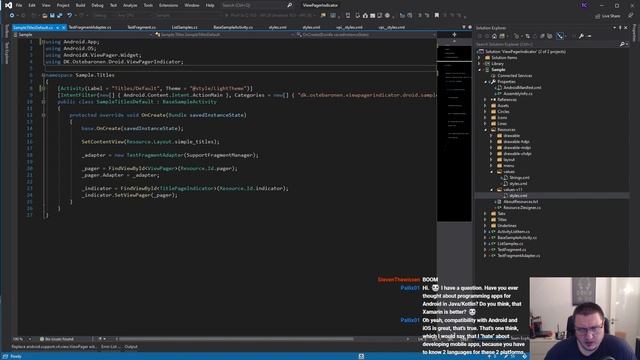Switch to the ListSamples.cs tab
The width and height of the screenshot is (640, 360).
184,27
